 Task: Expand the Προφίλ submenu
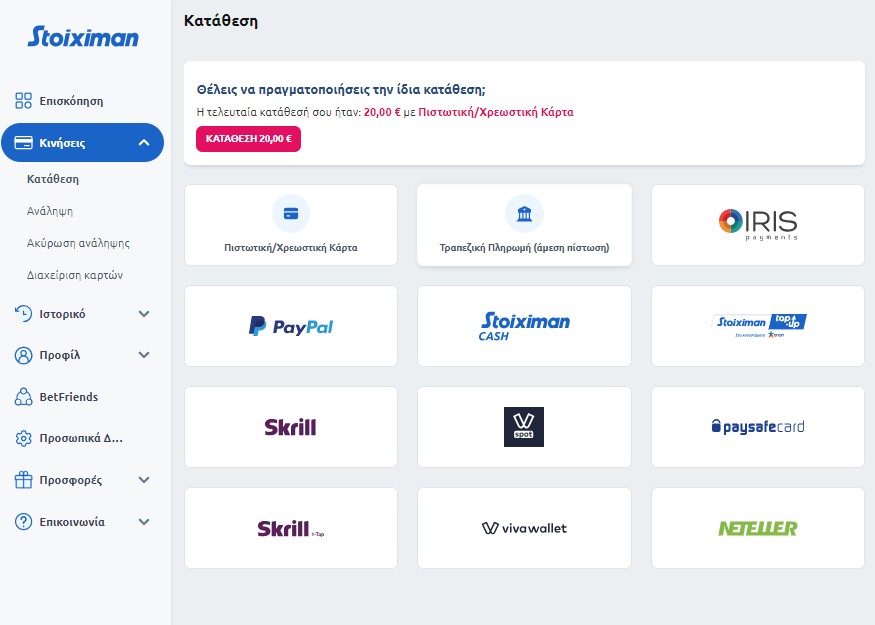click(144, 355)
